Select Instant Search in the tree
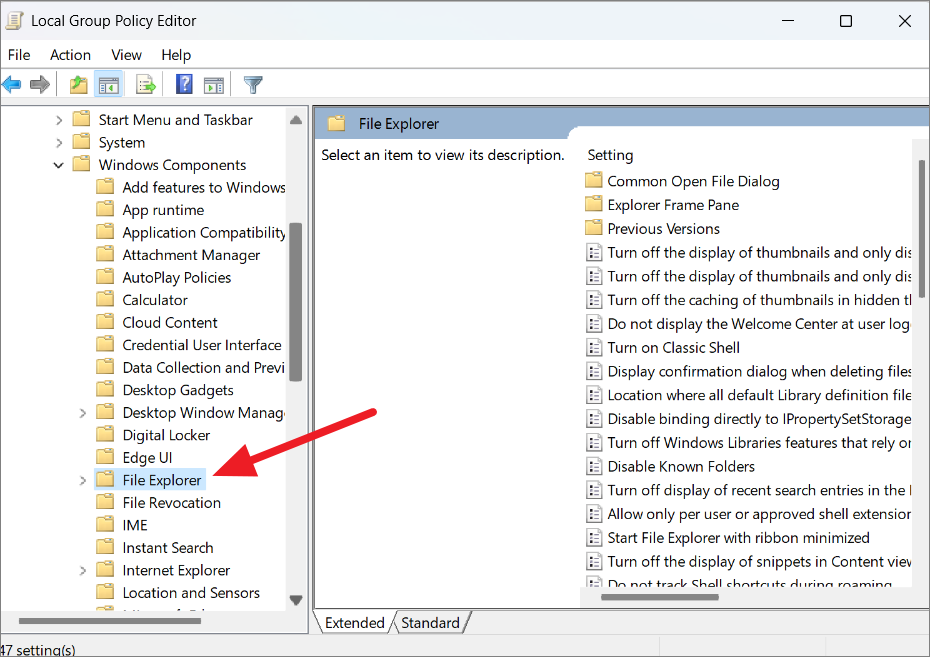 [x=168, y=548]
